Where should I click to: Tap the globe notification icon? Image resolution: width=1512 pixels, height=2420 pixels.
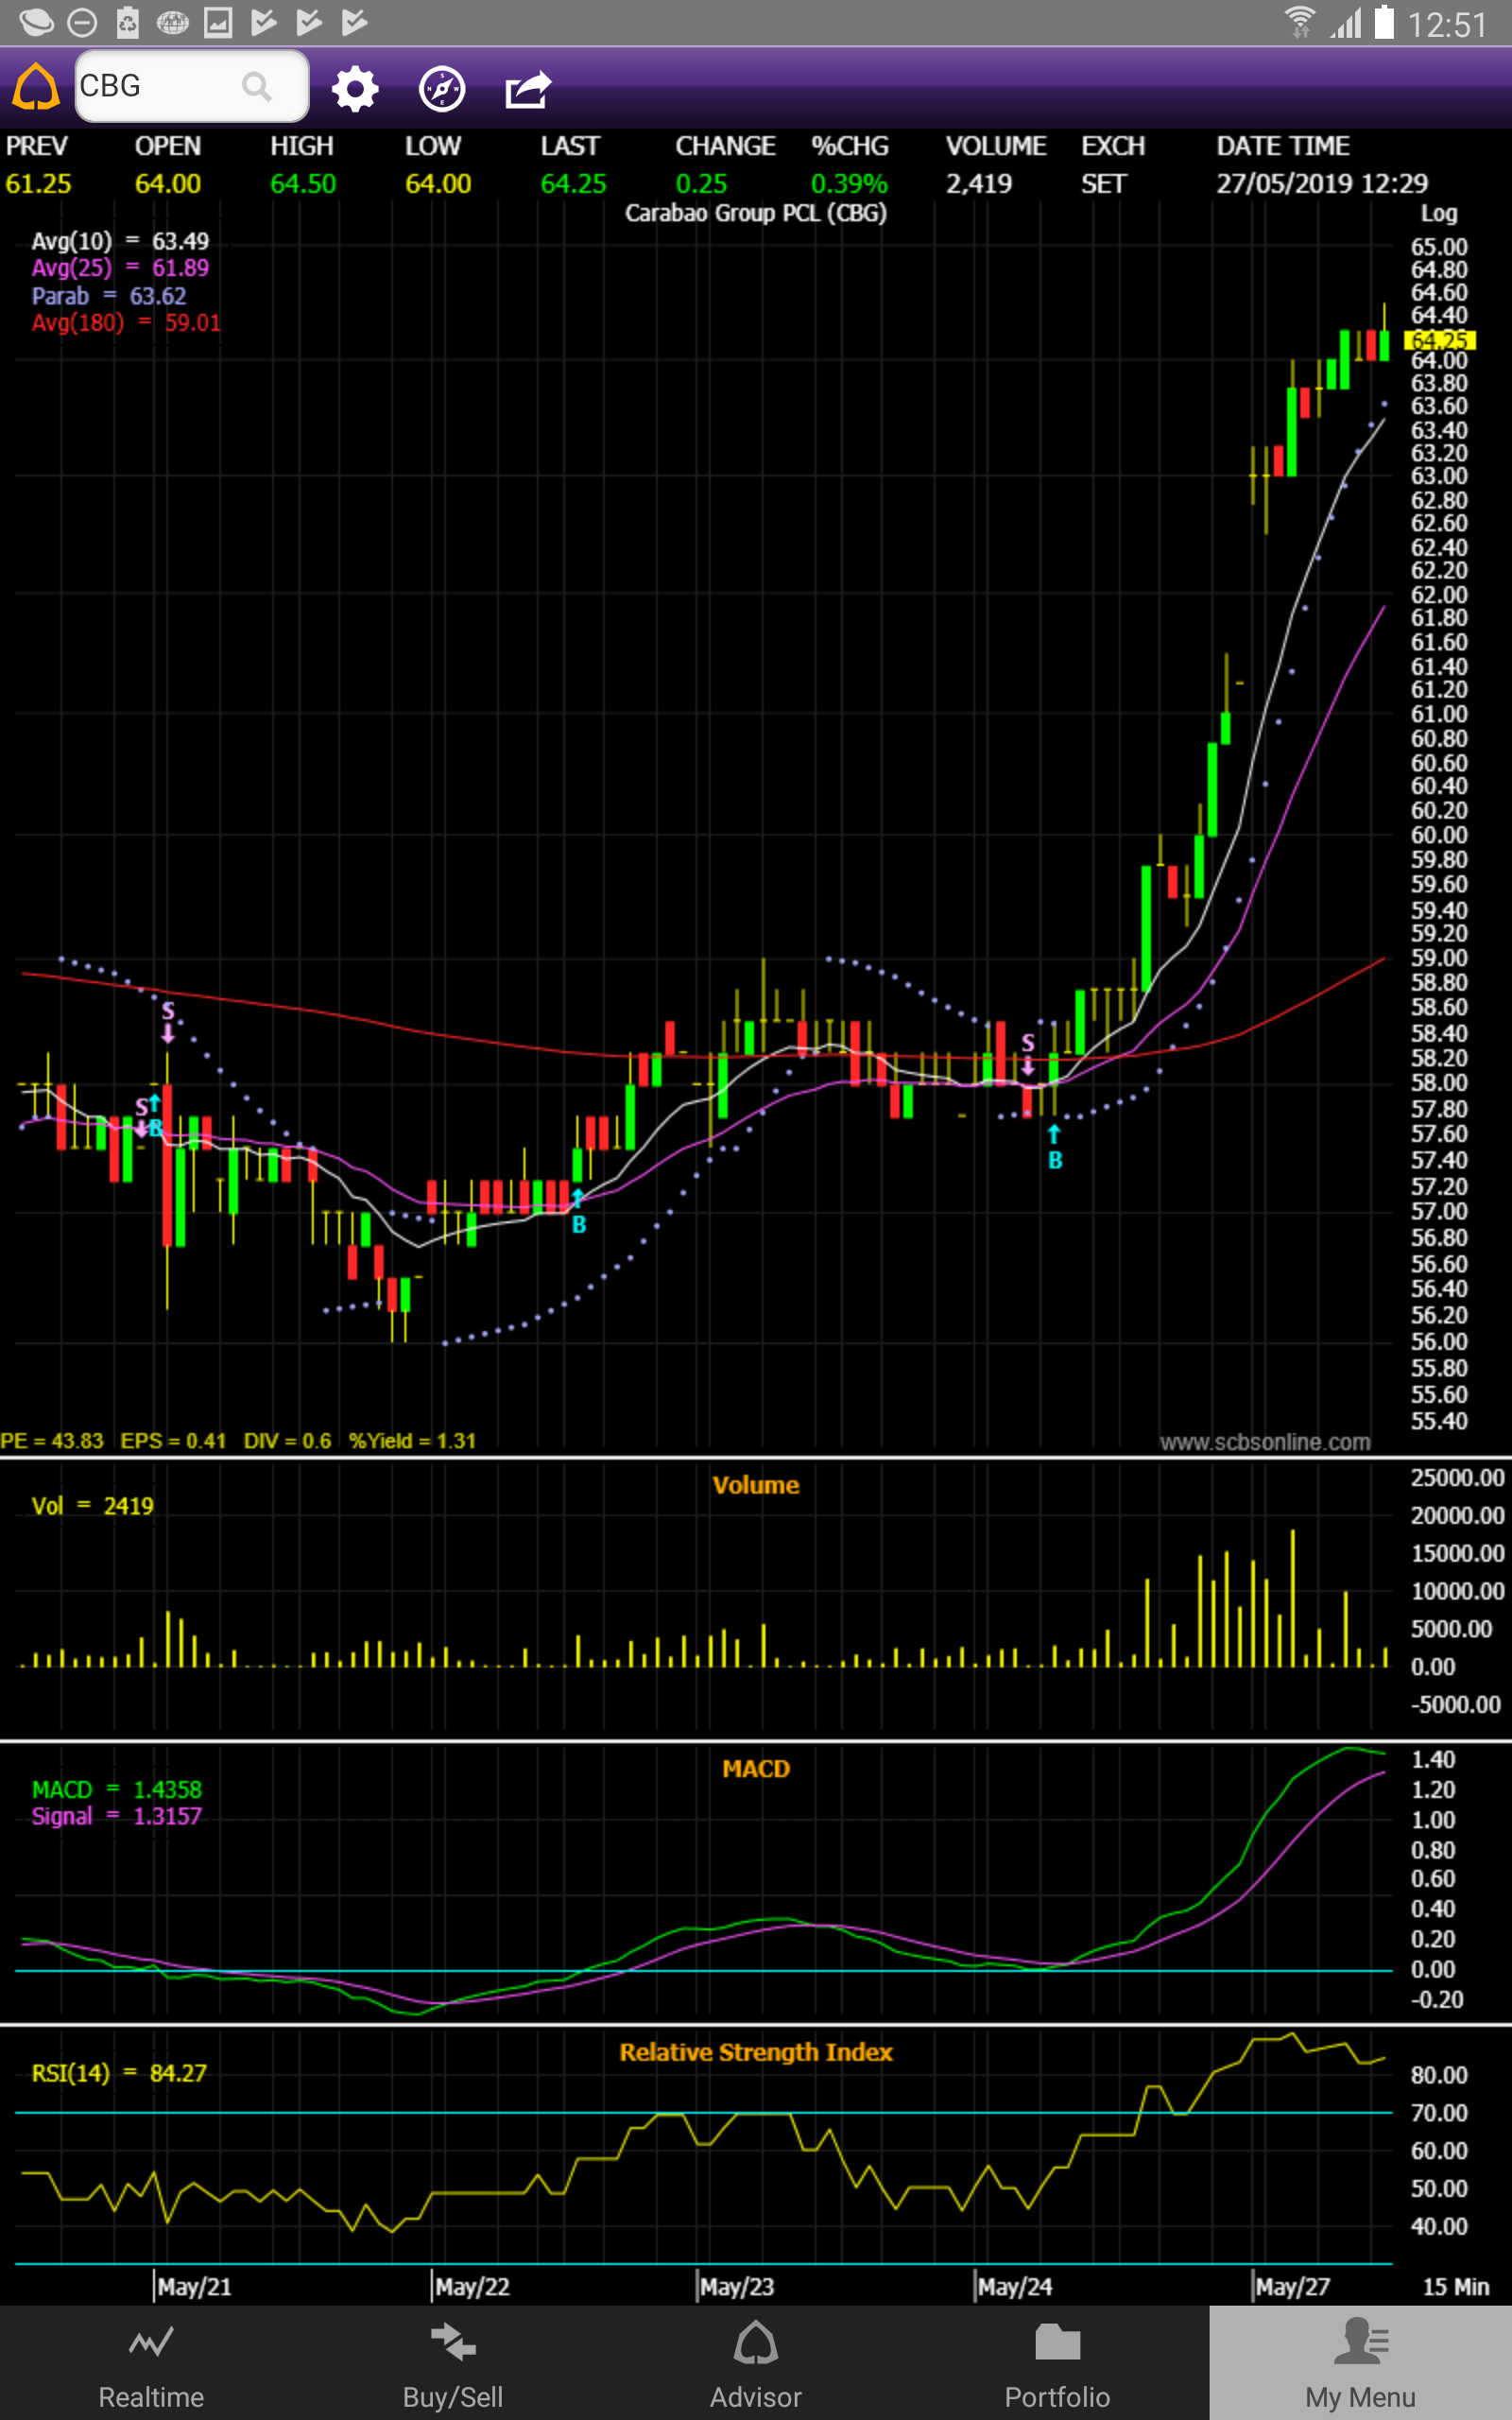pyautogui.click(x=173, y=22)
